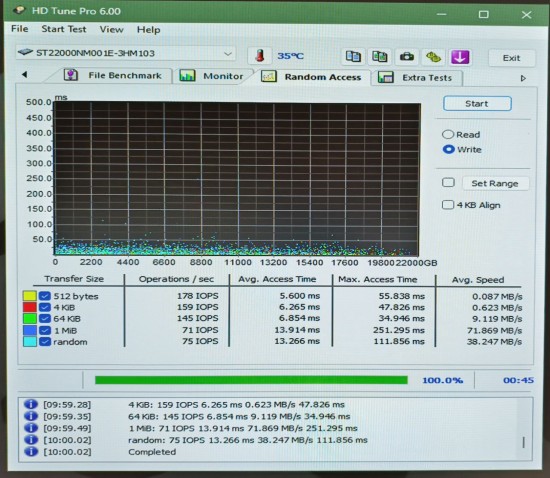Image resolution: width=550 pixels, height=478 pixels.
Task: Click the 178 IOPS value
Action: [197, 296]
